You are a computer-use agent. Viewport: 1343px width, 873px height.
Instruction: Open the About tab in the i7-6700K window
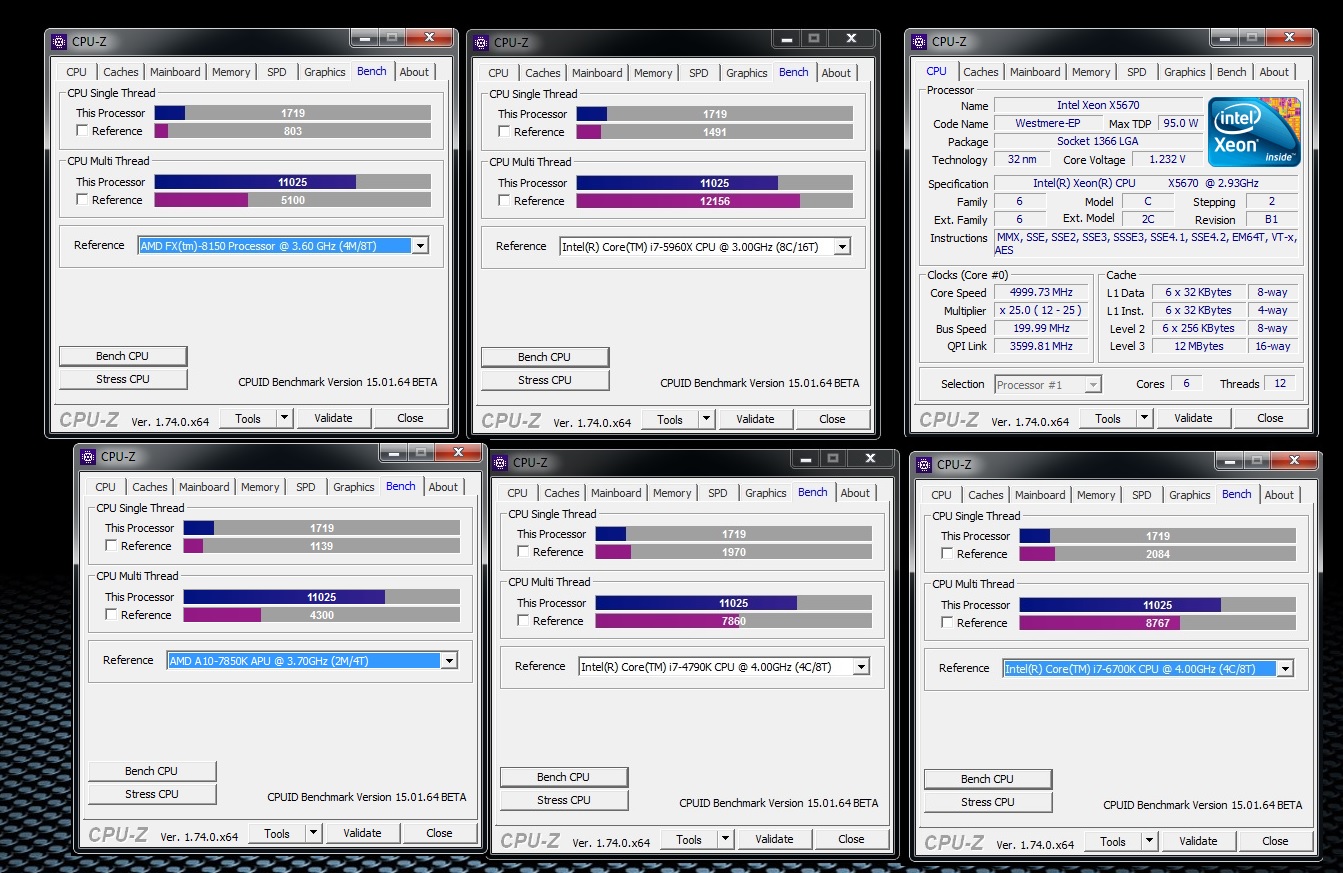tap(1279, 495)
